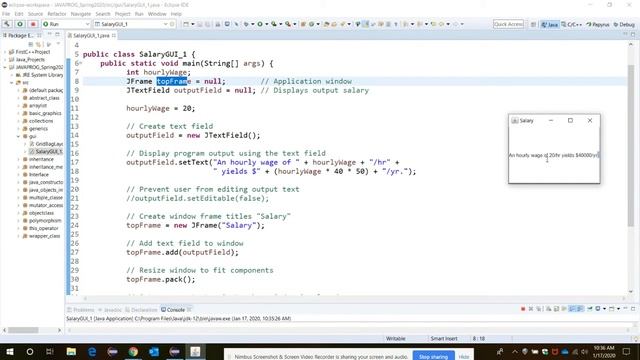Open the File menu
The height and width of the screenshot is (360, 640).
pos(6,14)
